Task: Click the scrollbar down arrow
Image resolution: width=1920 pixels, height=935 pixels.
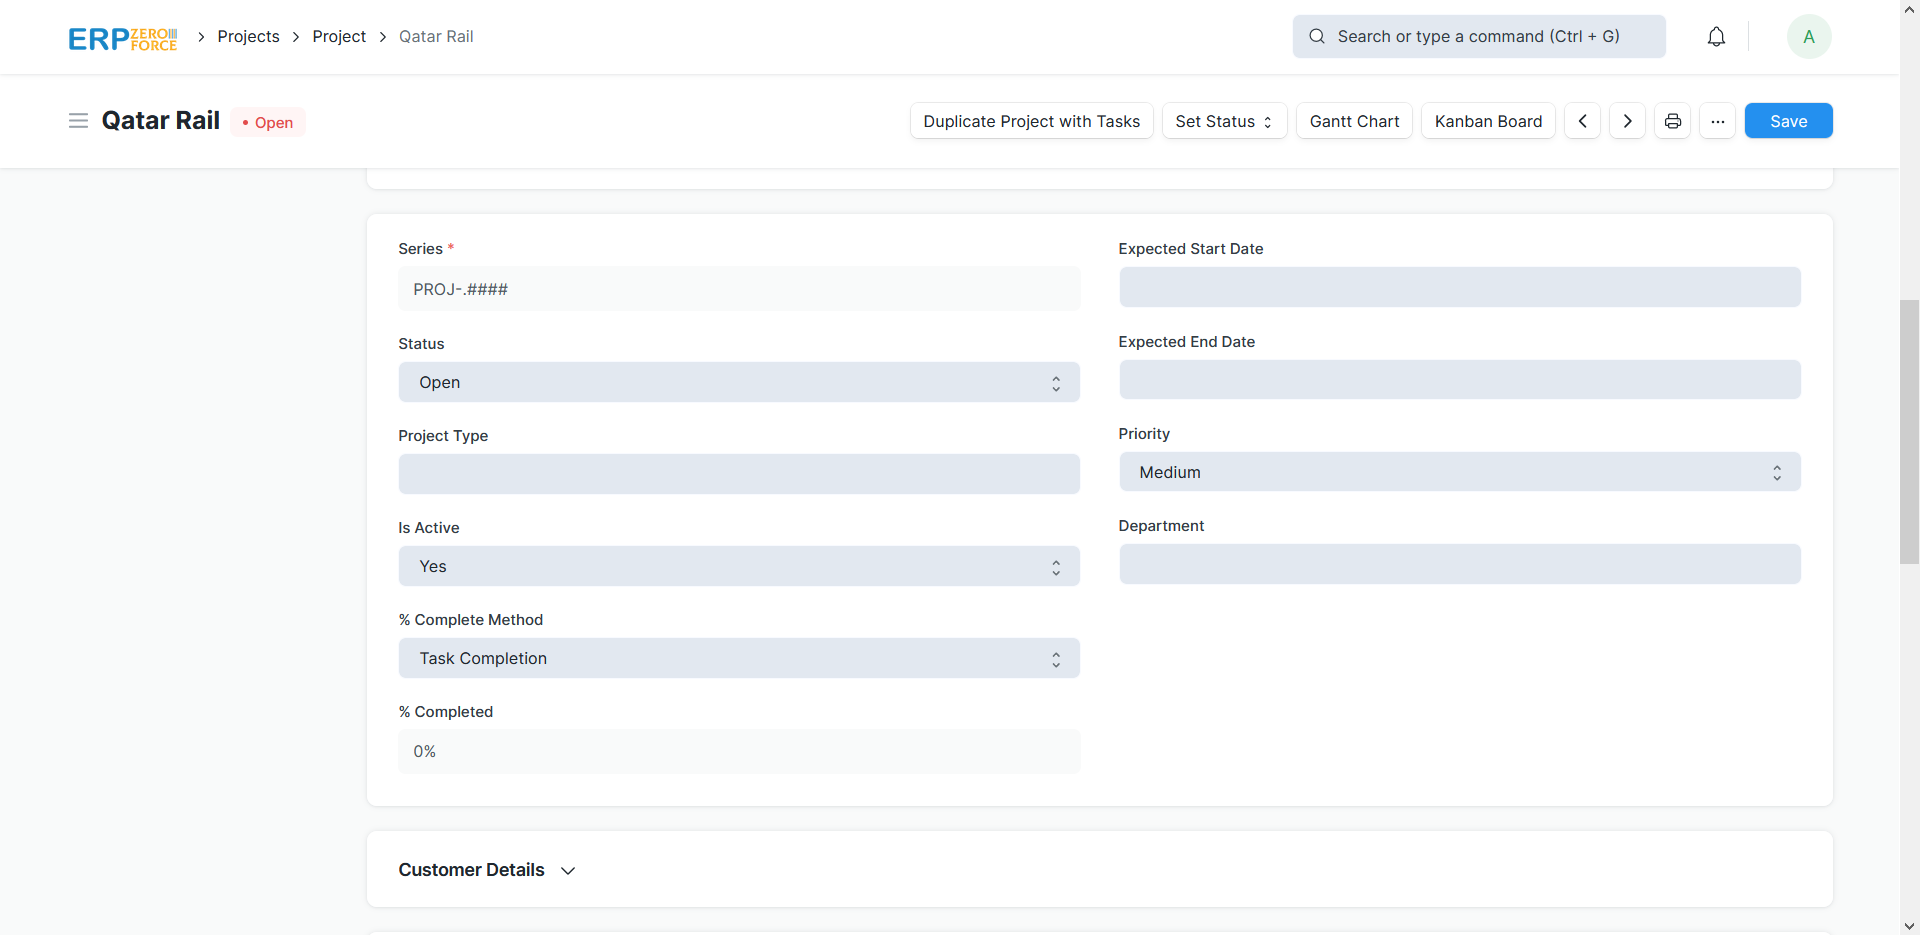Action: [x=1909, y=926]
